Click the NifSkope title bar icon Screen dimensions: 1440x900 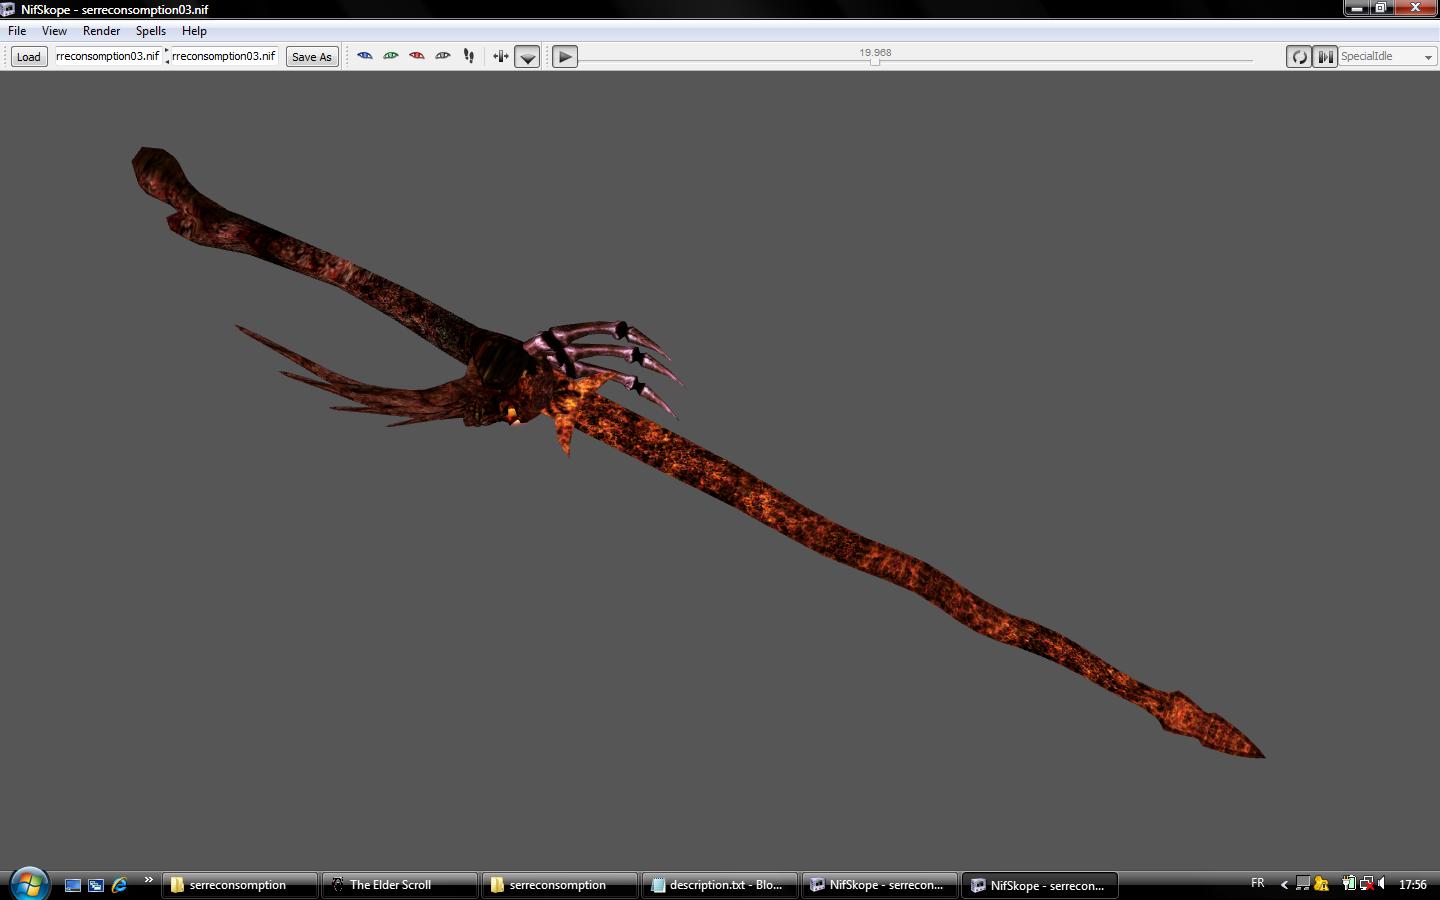pos(9,9)
